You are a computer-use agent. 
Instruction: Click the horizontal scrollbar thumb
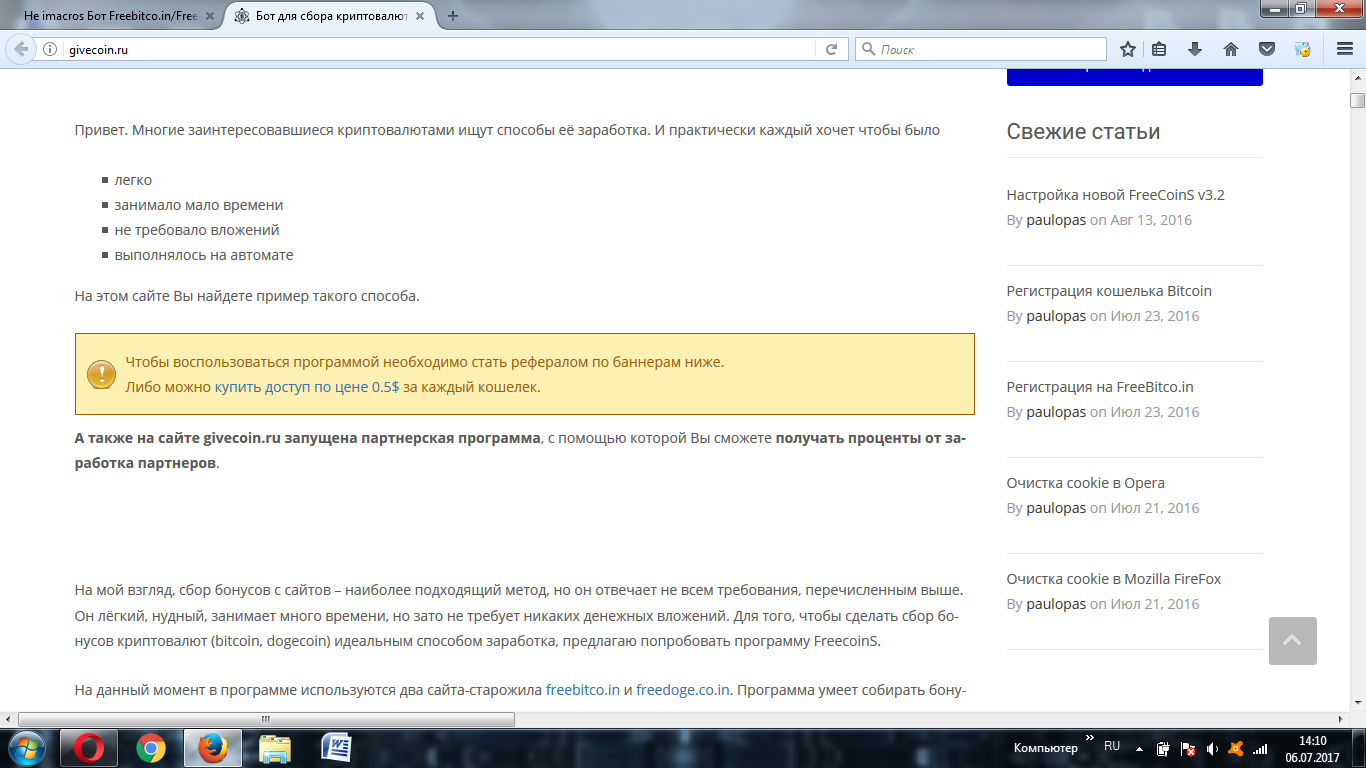point(266,719)
